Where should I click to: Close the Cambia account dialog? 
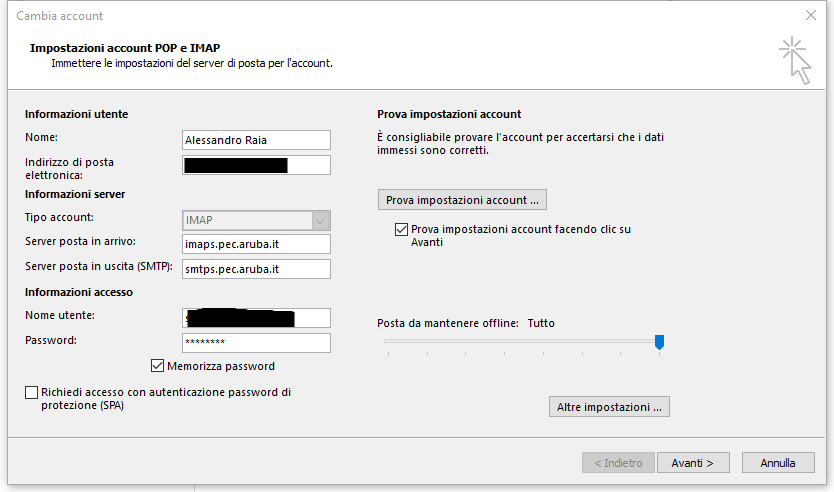coord(811,15)
